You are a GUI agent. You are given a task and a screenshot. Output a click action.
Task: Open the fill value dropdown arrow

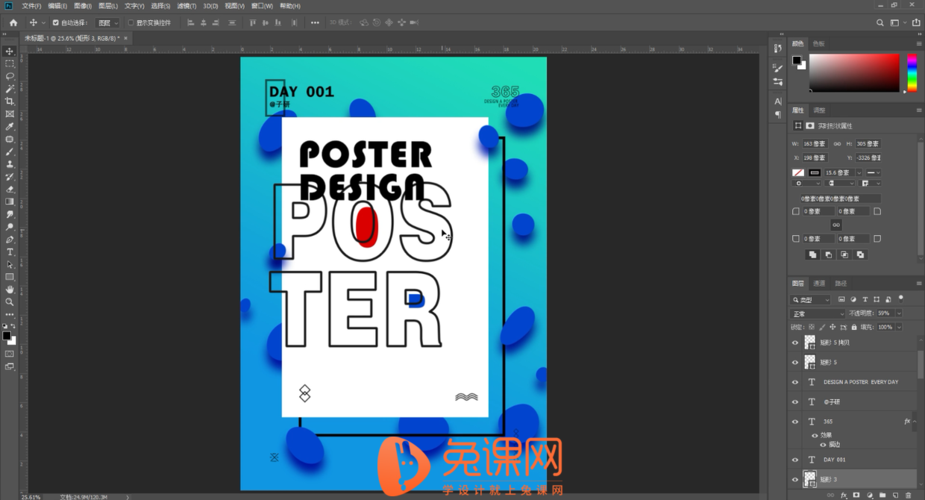[x=898, y=327]
